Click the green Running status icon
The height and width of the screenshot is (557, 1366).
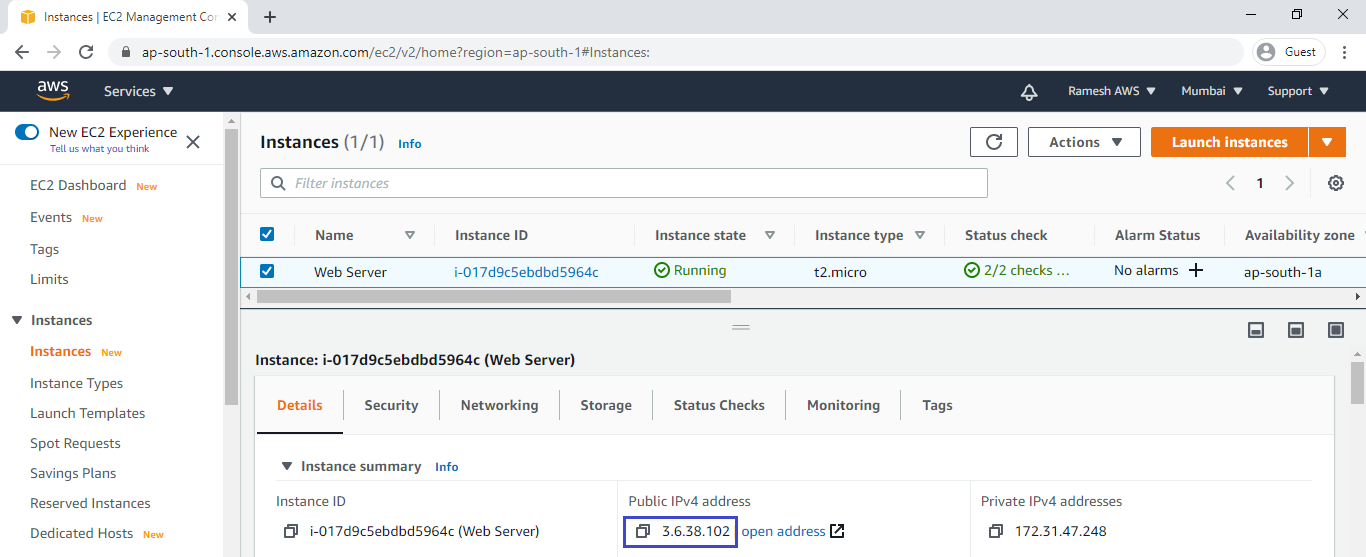point(662,270)
